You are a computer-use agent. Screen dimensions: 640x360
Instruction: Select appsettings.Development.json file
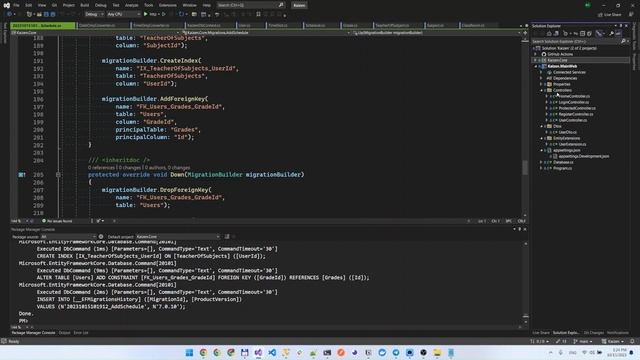click(x=584, y=156)
